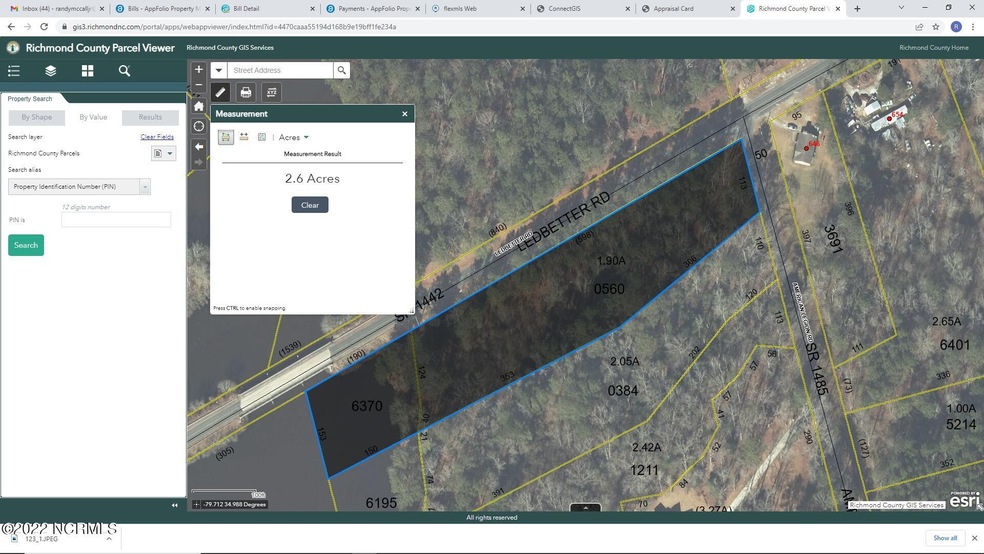Open address search source dropdown arrow

218,70
